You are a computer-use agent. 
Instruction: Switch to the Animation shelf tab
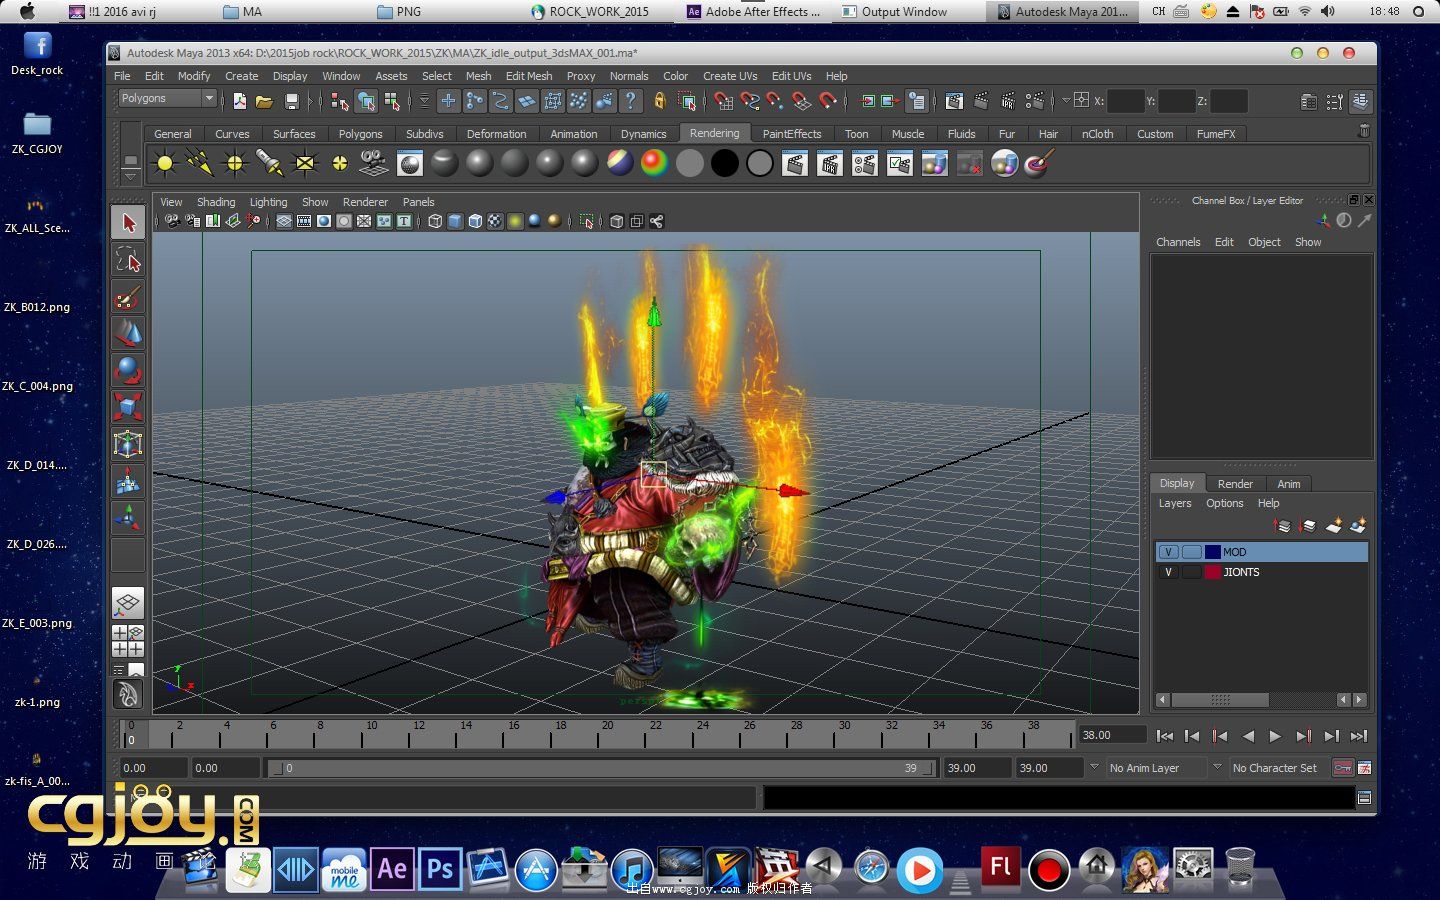click(x=574, y=134)
